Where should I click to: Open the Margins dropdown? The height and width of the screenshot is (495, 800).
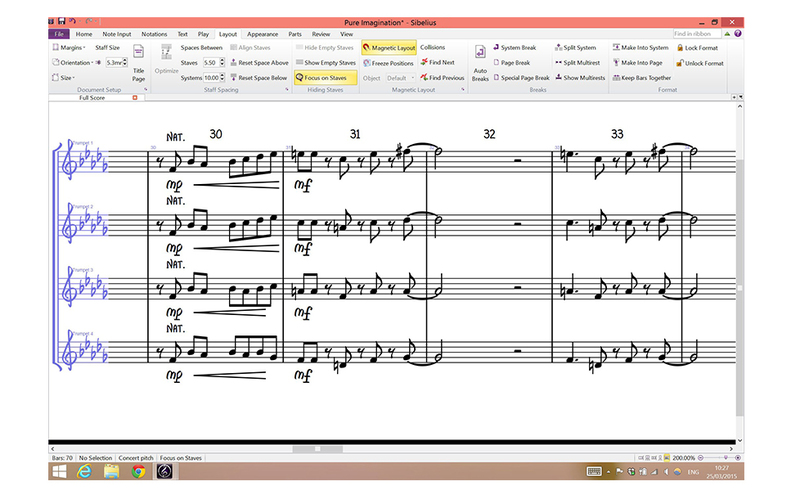(x=69, y=47)
